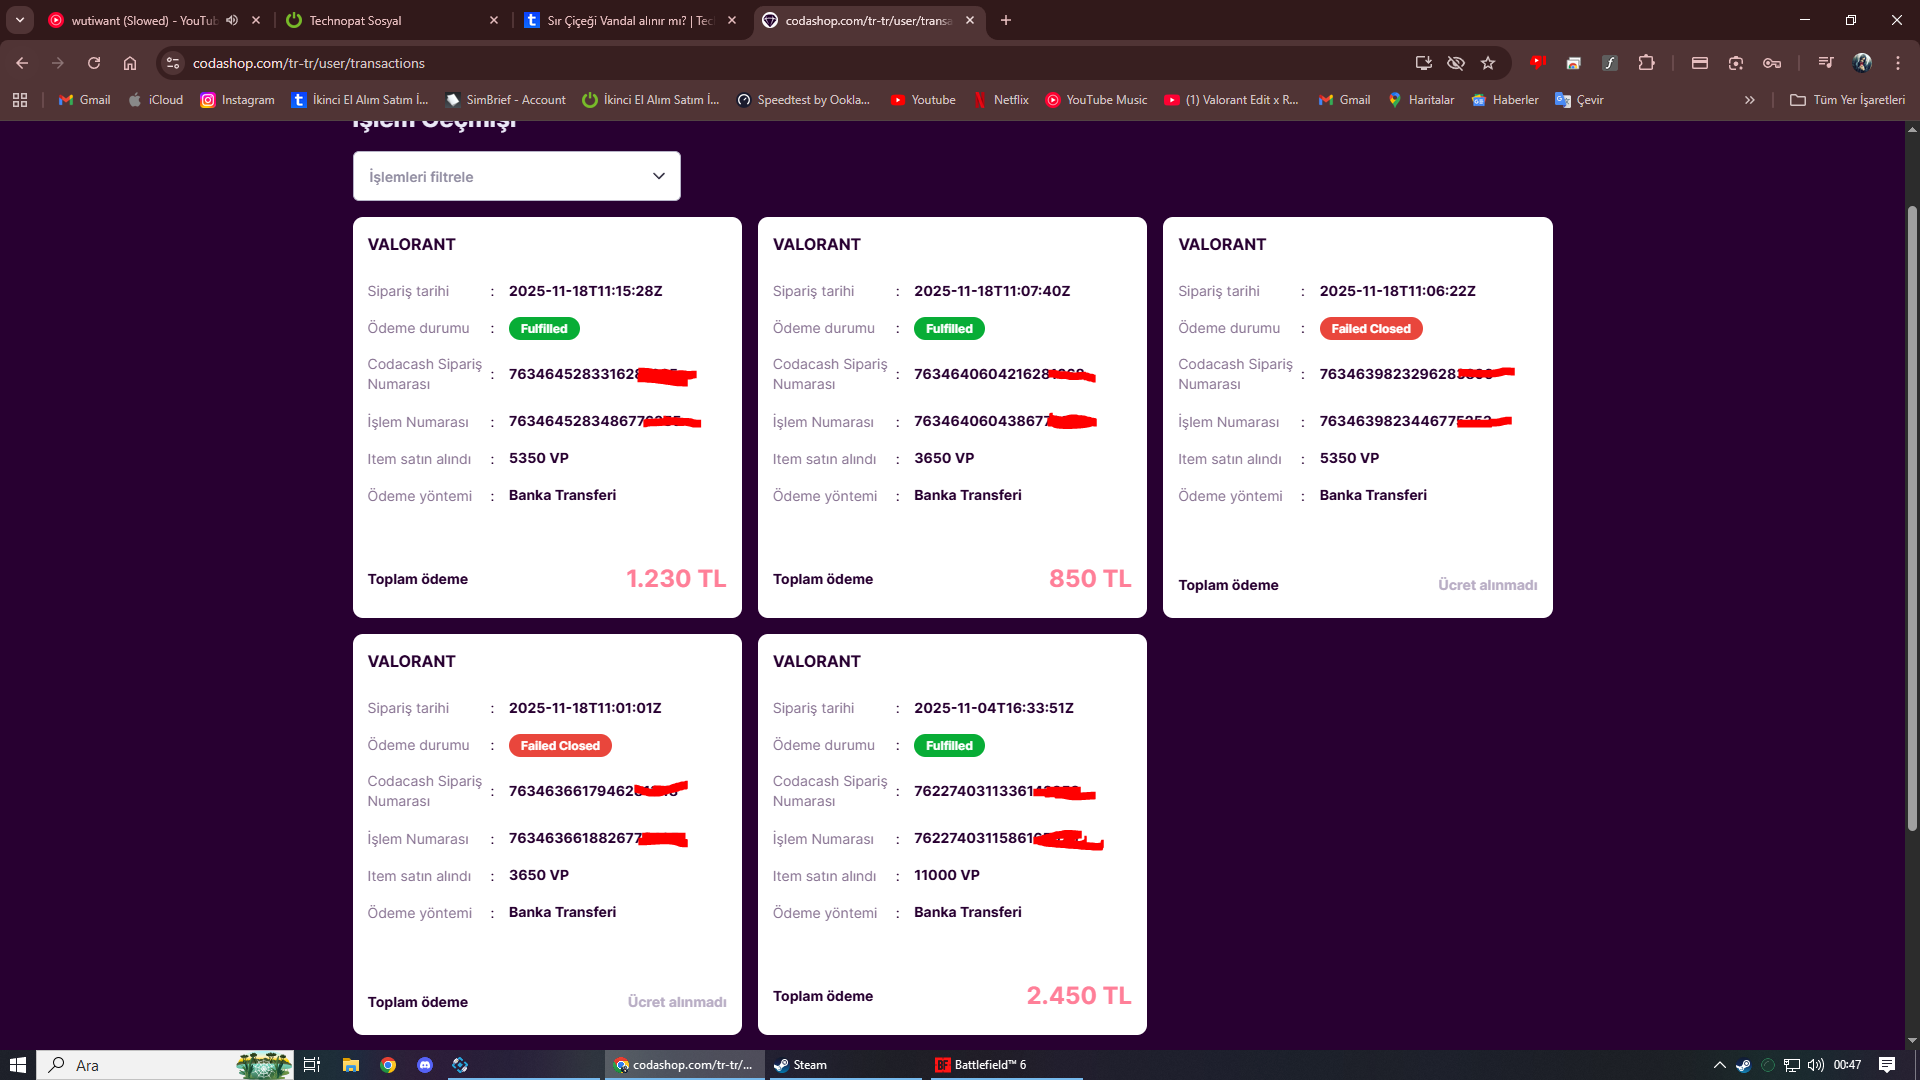The width and height of the screenshot is (1920, 1080).
Task: Open the Youtube bookmark
Action: click(x=923, y=100)
